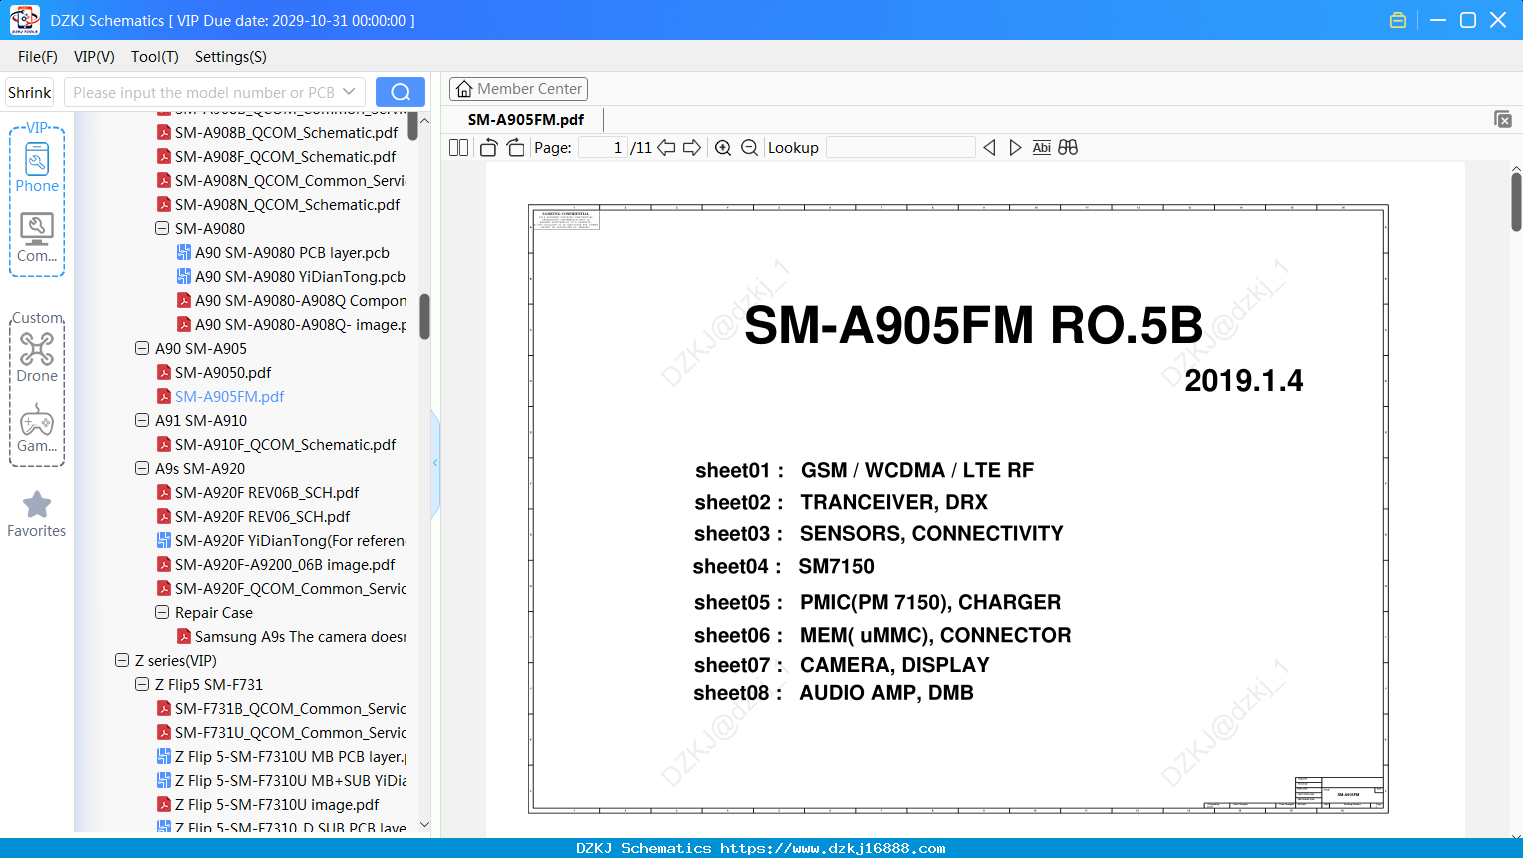This screenshot has width=1523, height=858.
Task: Open Z Flip 5-SM-F7310U image.pdf
Action: click(277, 804)
